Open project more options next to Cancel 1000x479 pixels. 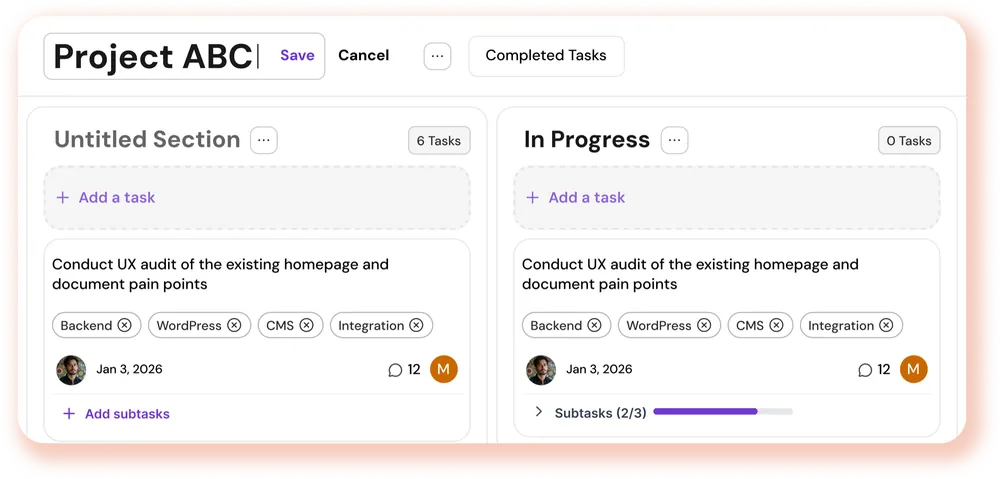click(438, 56)
